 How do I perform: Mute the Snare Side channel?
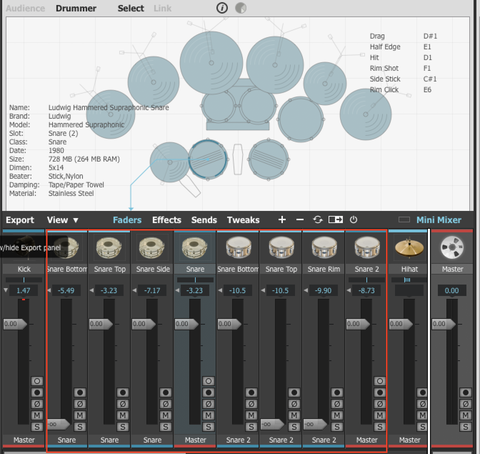pyautogui.click(x=165, y=415)
